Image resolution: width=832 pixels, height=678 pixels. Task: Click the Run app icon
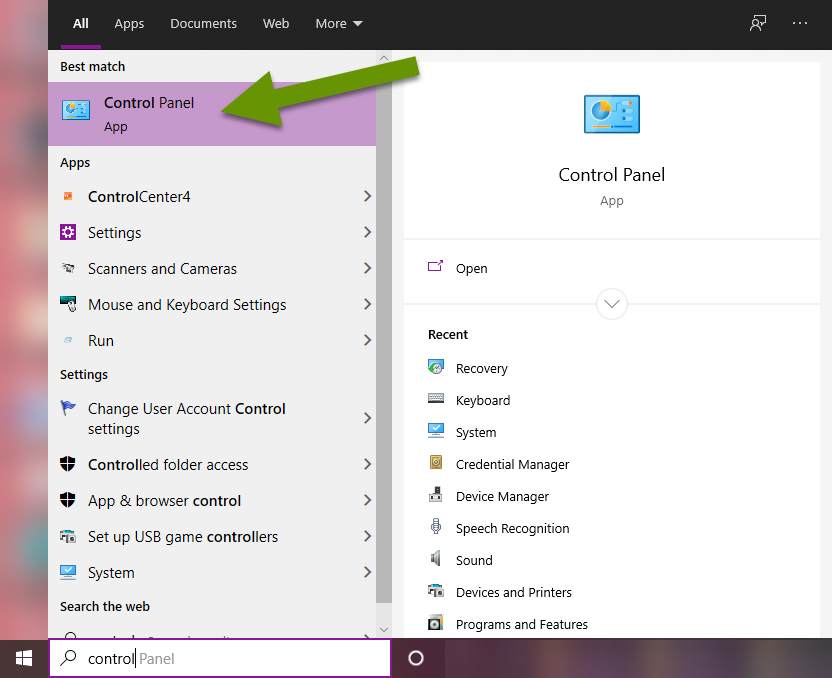[68, 340]
